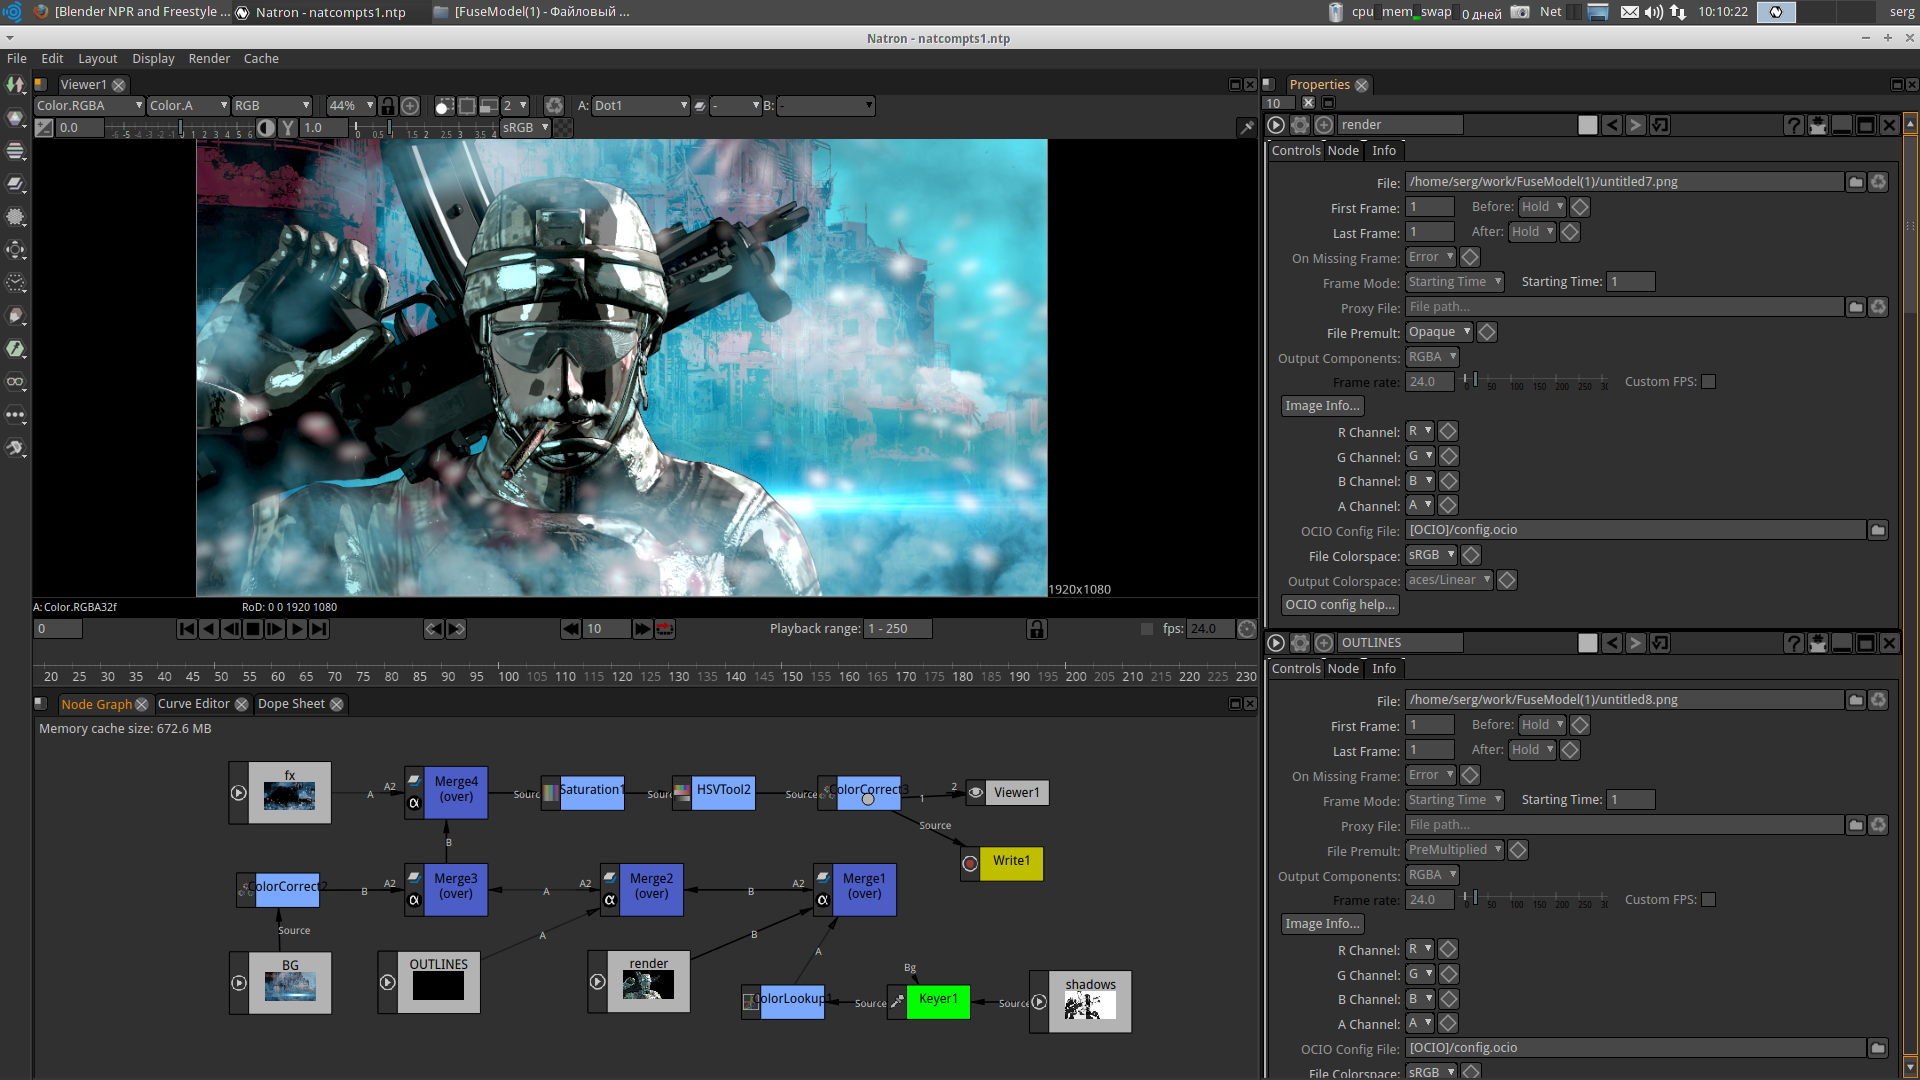Step to previous frame

tap(231, 629)
